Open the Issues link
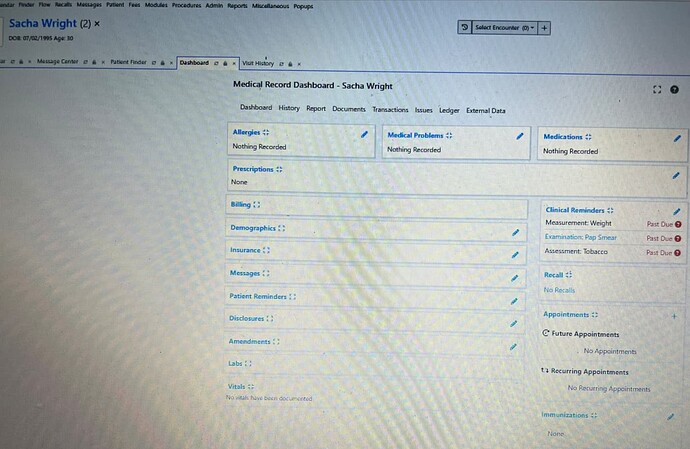The width and height of the screenshot is (690, 449). click(423, 110)
